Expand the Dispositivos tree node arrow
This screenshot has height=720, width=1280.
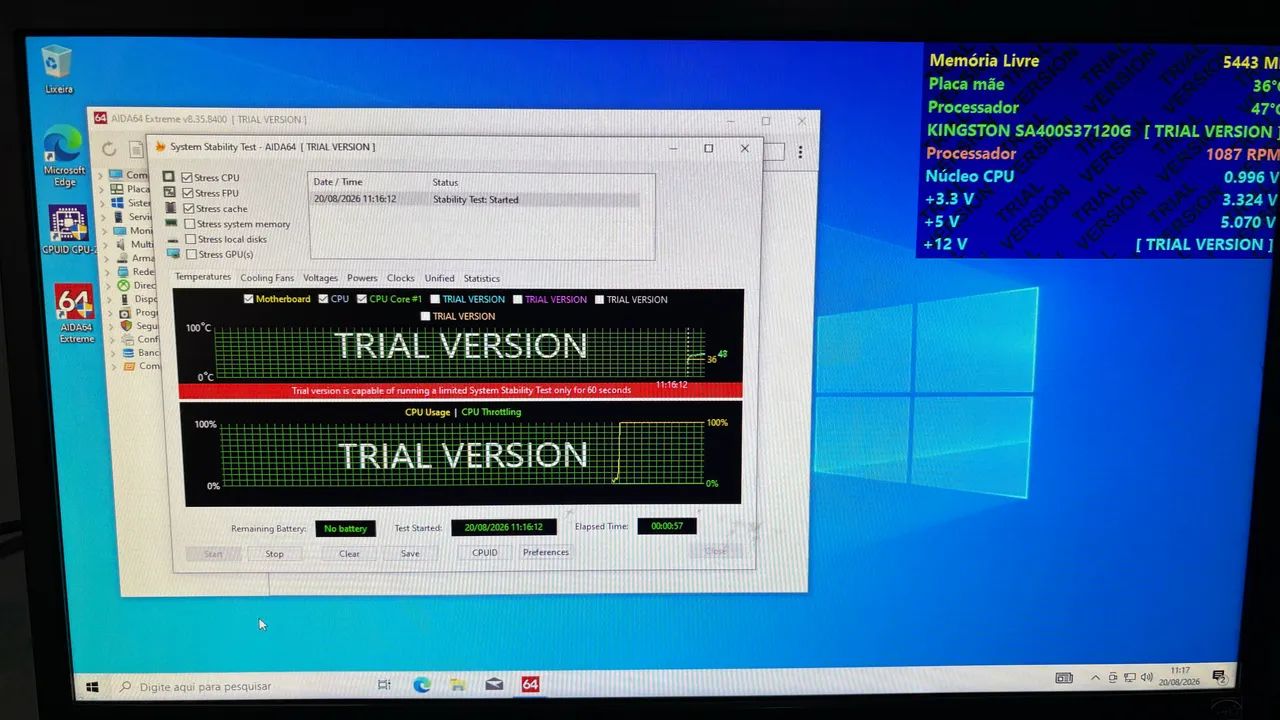(110, 299)
